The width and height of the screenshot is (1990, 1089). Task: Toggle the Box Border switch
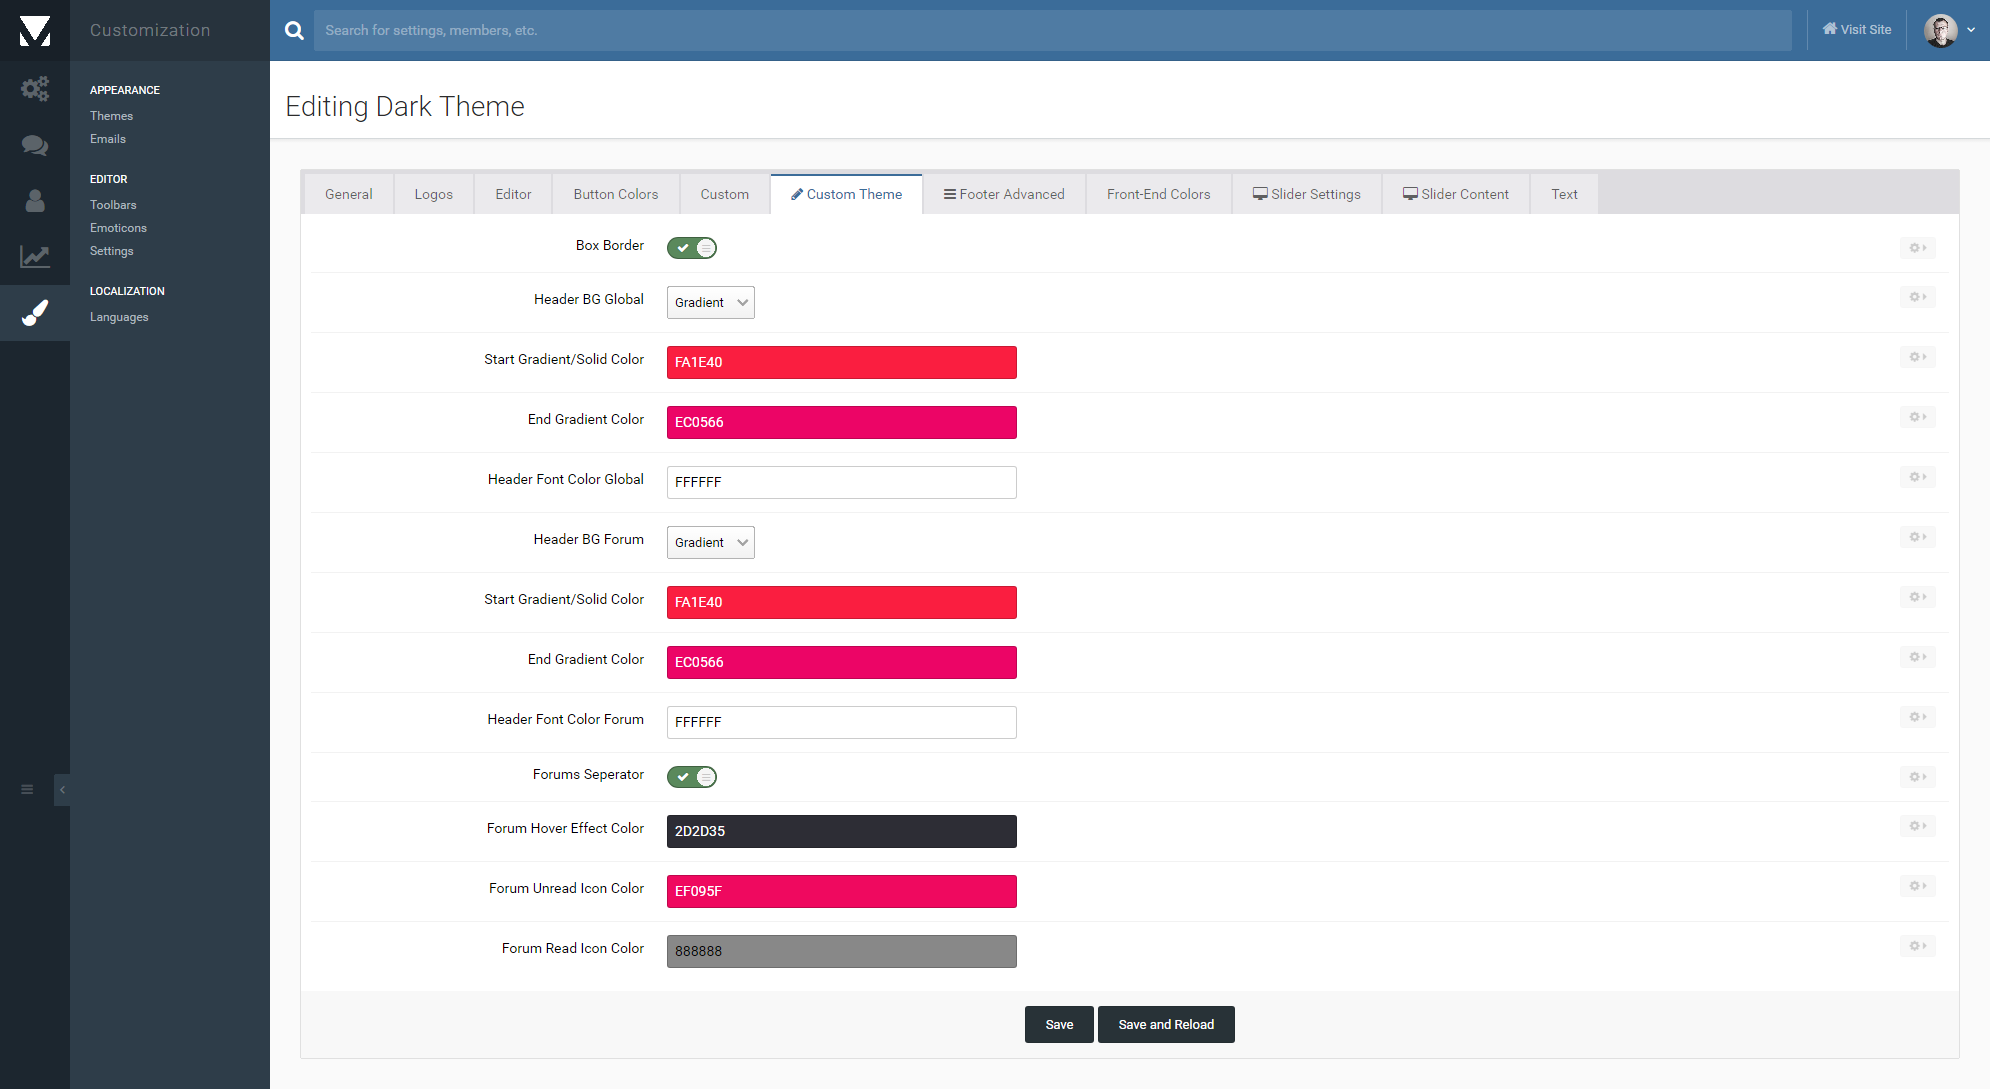tap(692, 247)
